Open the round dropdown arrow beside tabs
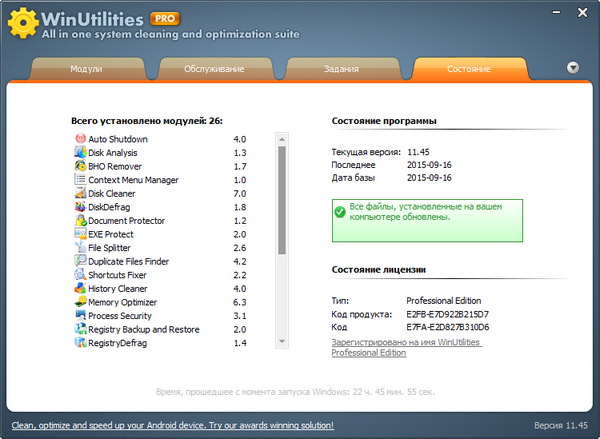This screenshot has height=439, width=600. click(573, 68)
